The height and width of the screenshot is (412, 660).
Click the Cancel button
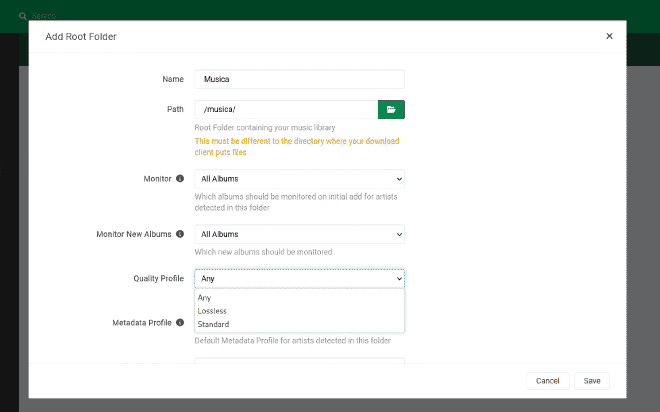(x=548, y=381)
